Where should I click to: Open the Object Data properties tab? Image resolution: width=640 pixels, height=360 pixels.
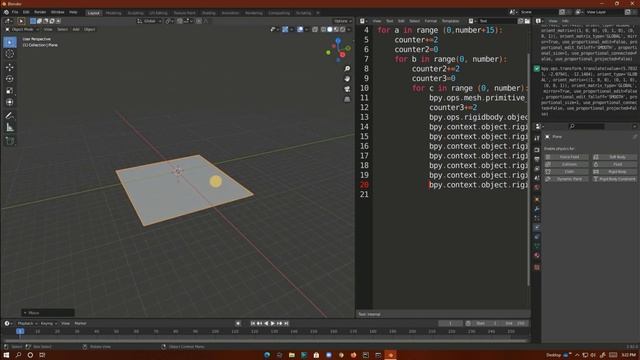click(537, 246)
